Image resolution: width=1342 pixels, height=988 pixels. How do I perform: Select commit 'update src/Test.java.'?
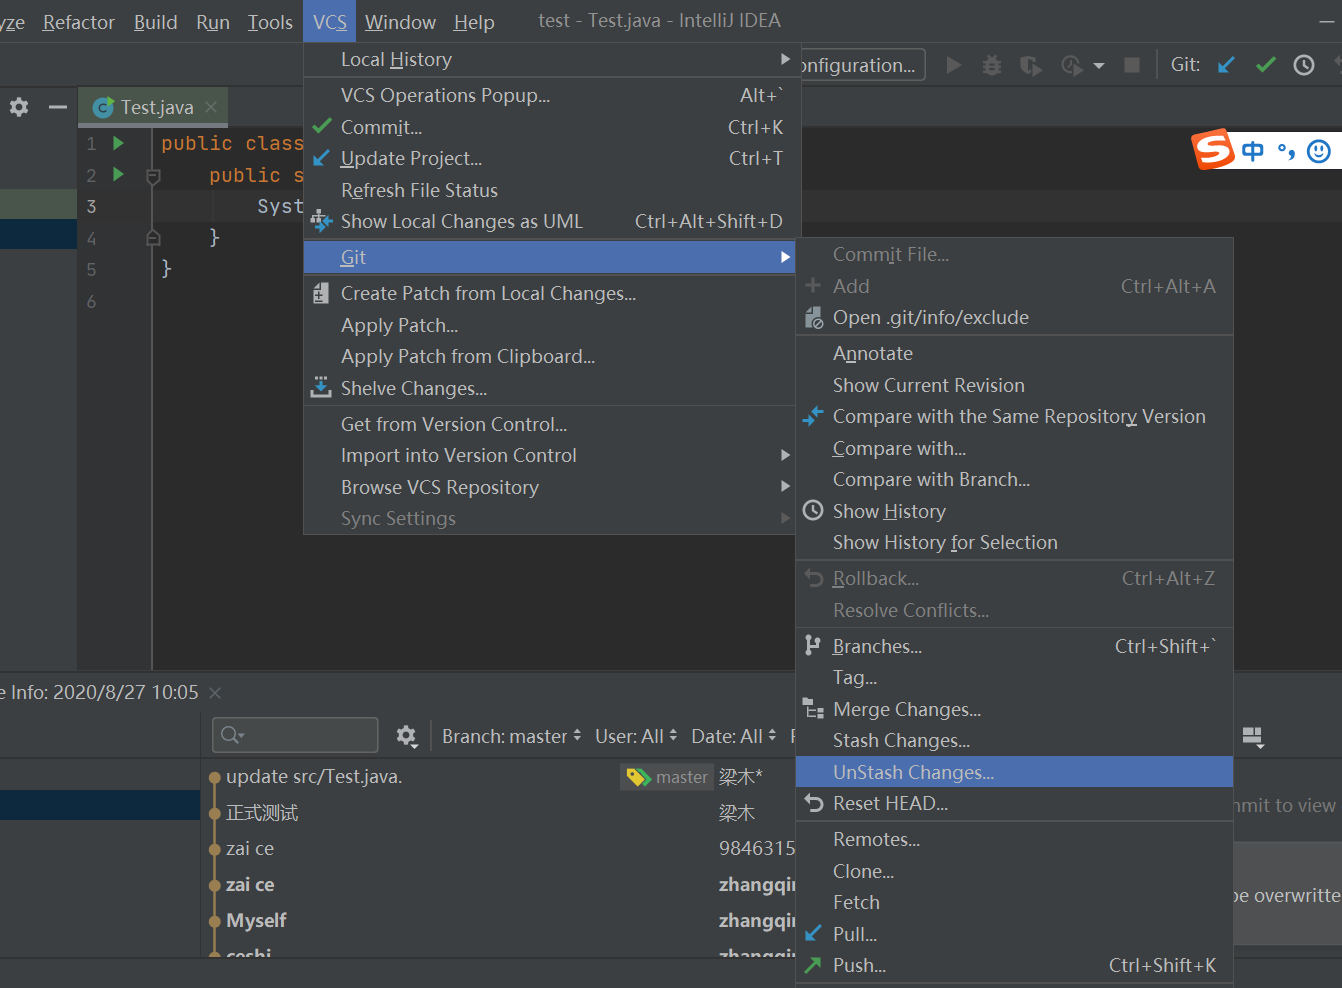tap(314, 777)
